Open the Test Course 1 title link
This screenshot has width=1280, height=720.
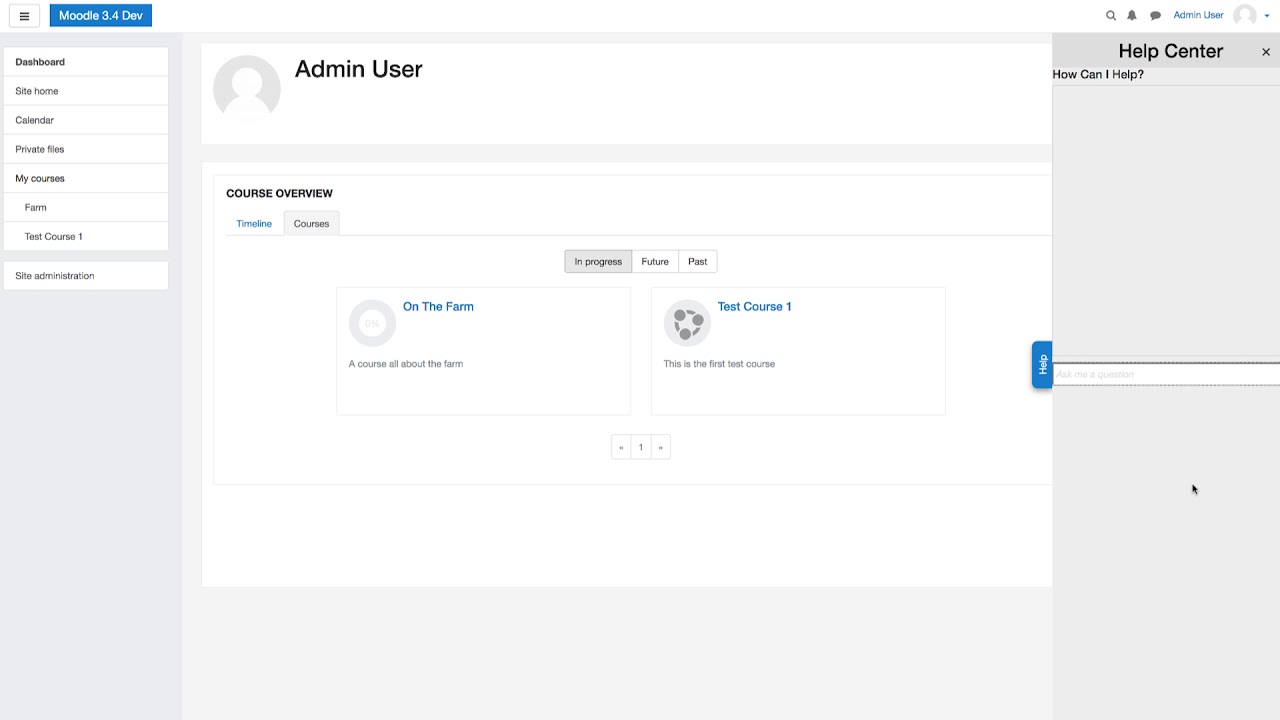click(754, 306)
